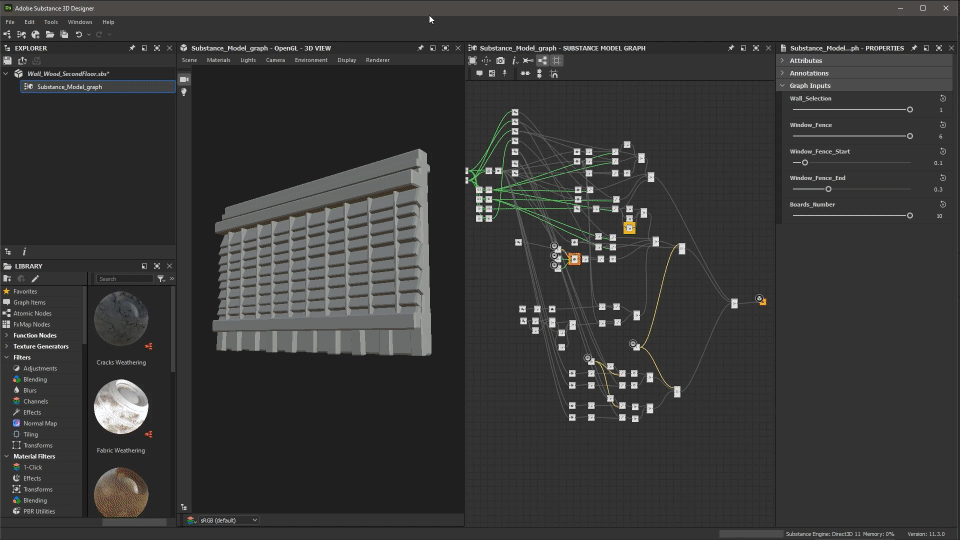960x540 pixels.
Task: Click vertical align nodes icon
Action: 539,73
